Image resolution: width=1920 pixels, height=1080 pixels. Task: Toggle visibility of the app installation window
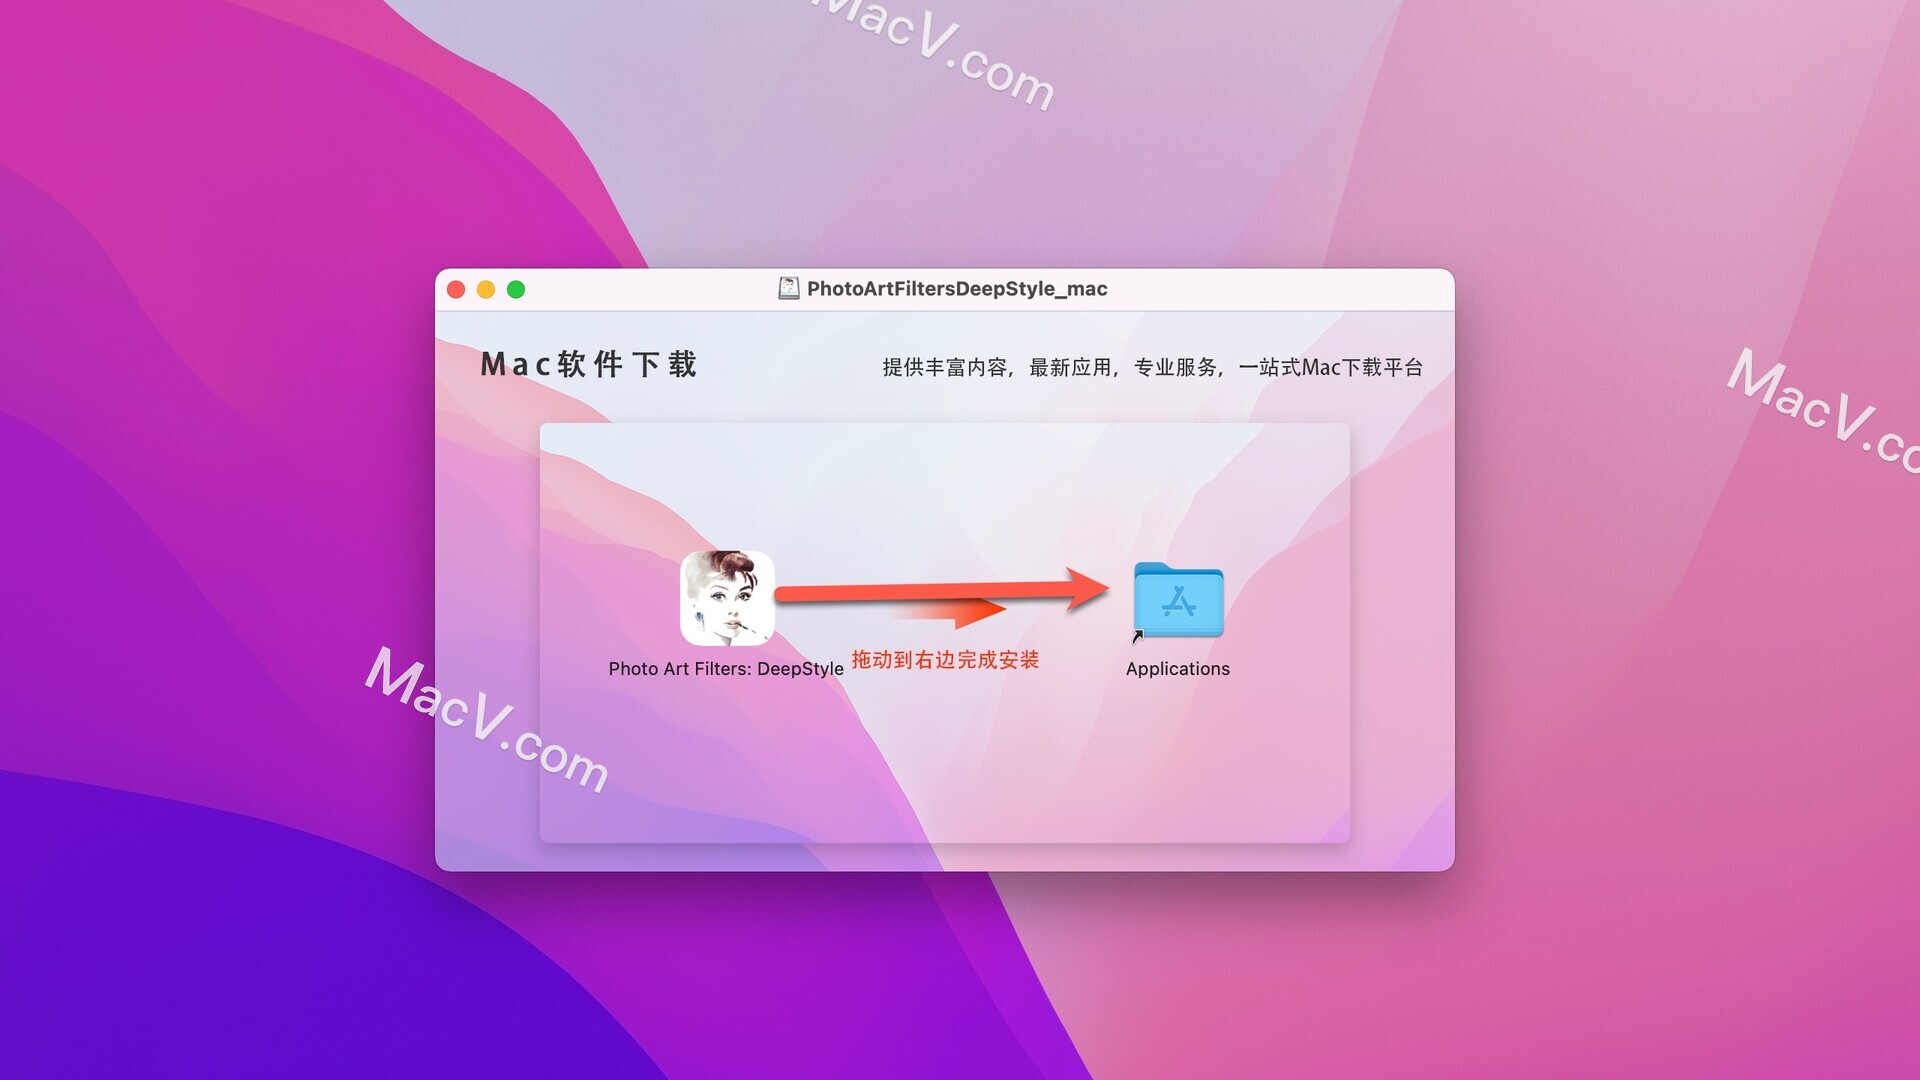coord(489,289)
